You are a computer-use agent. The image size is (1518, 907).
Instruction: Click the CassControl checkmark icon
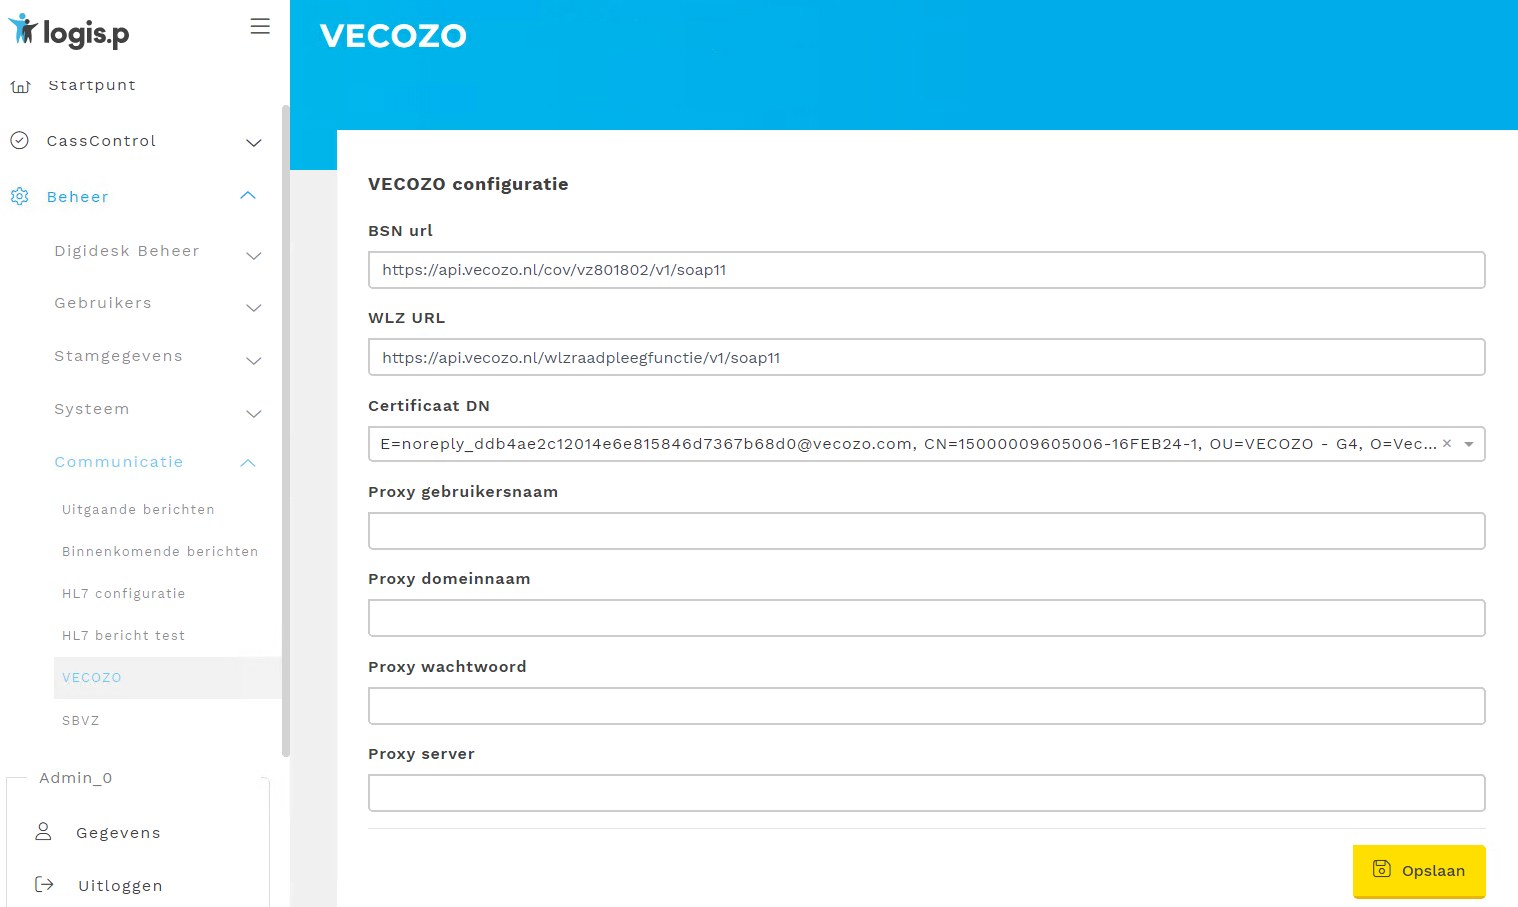click(x=19, y=141)
